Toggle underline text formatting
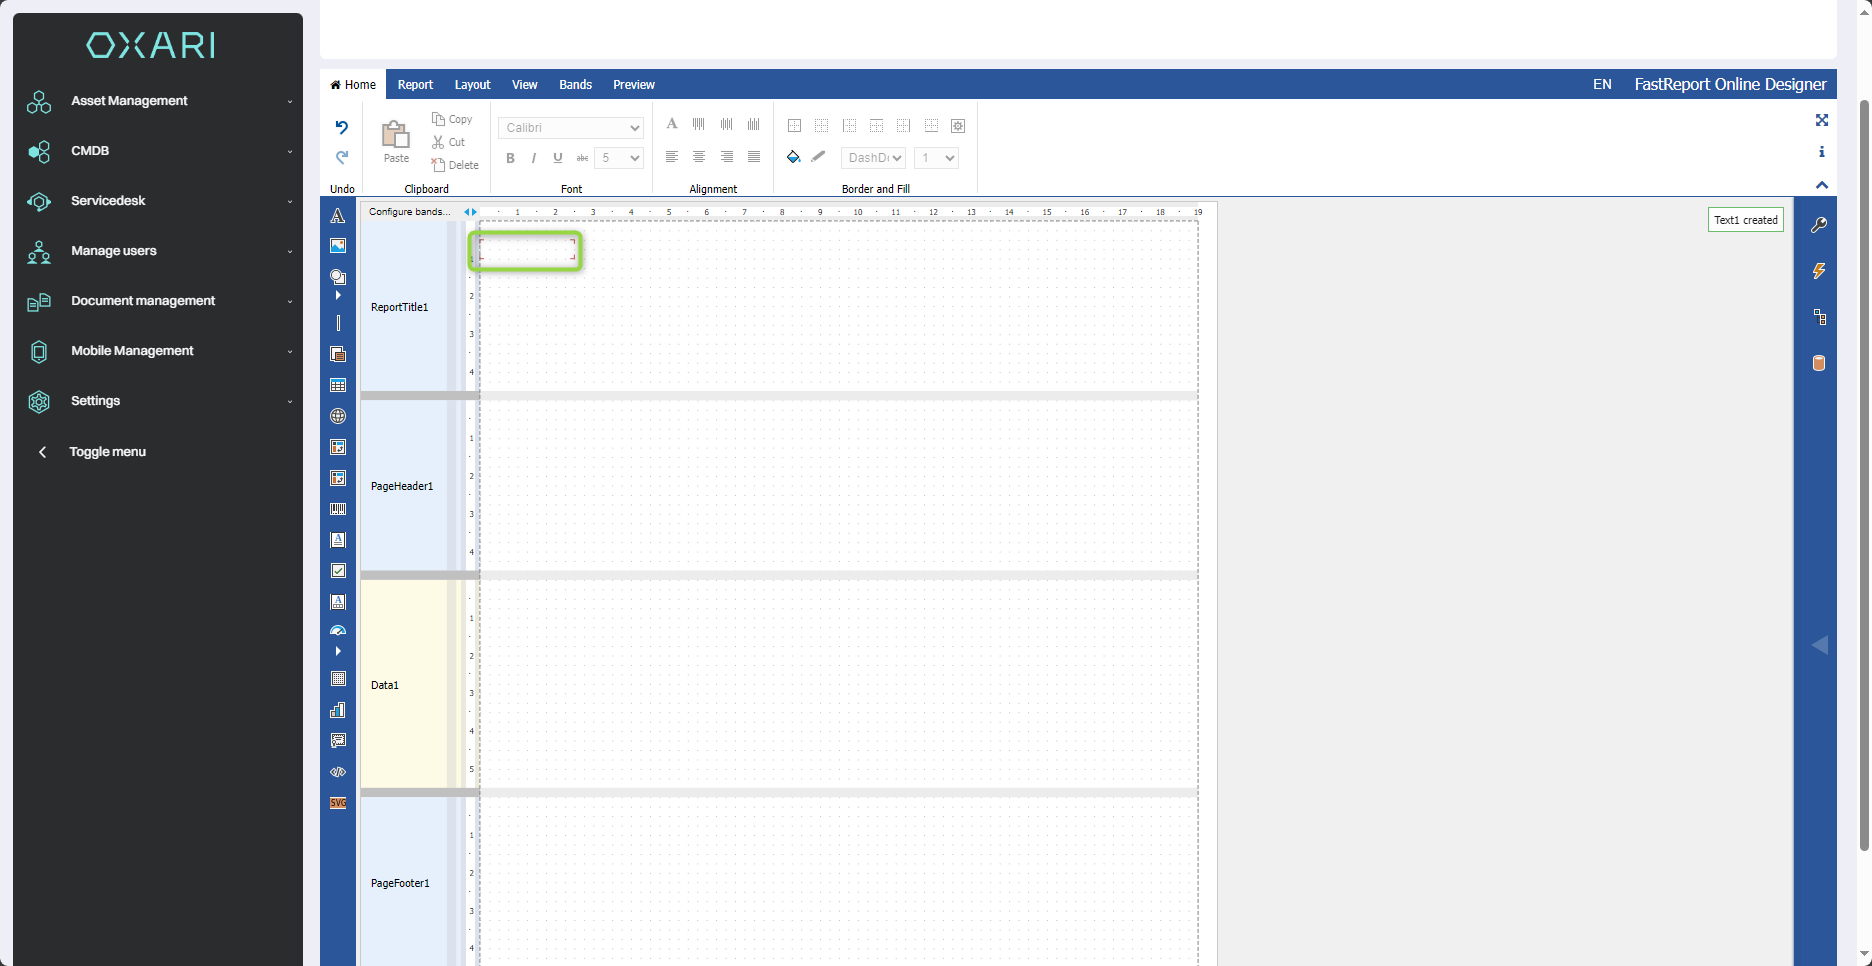 click(558, 158)
